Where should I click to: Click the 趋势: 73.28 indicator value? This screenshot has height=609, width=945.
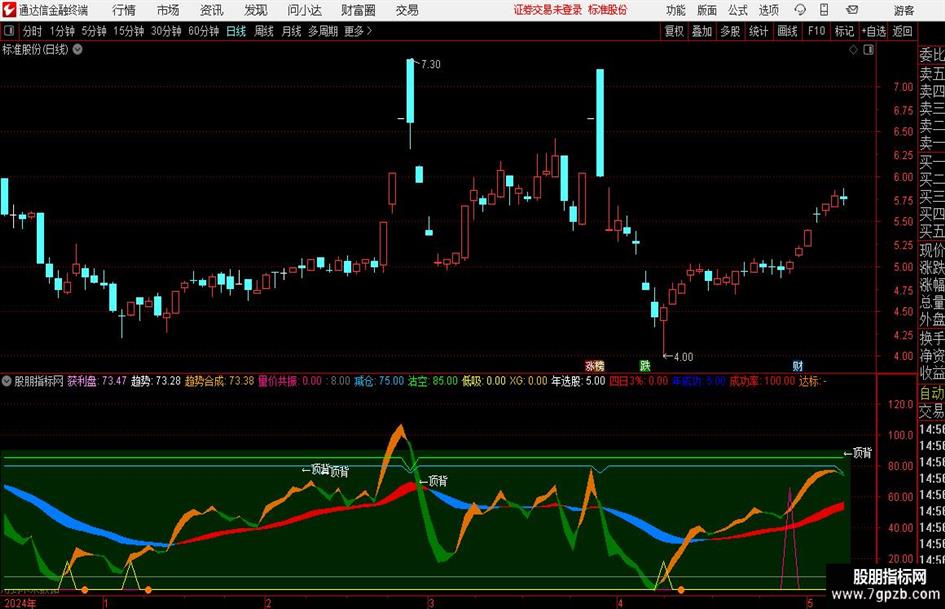155,381
